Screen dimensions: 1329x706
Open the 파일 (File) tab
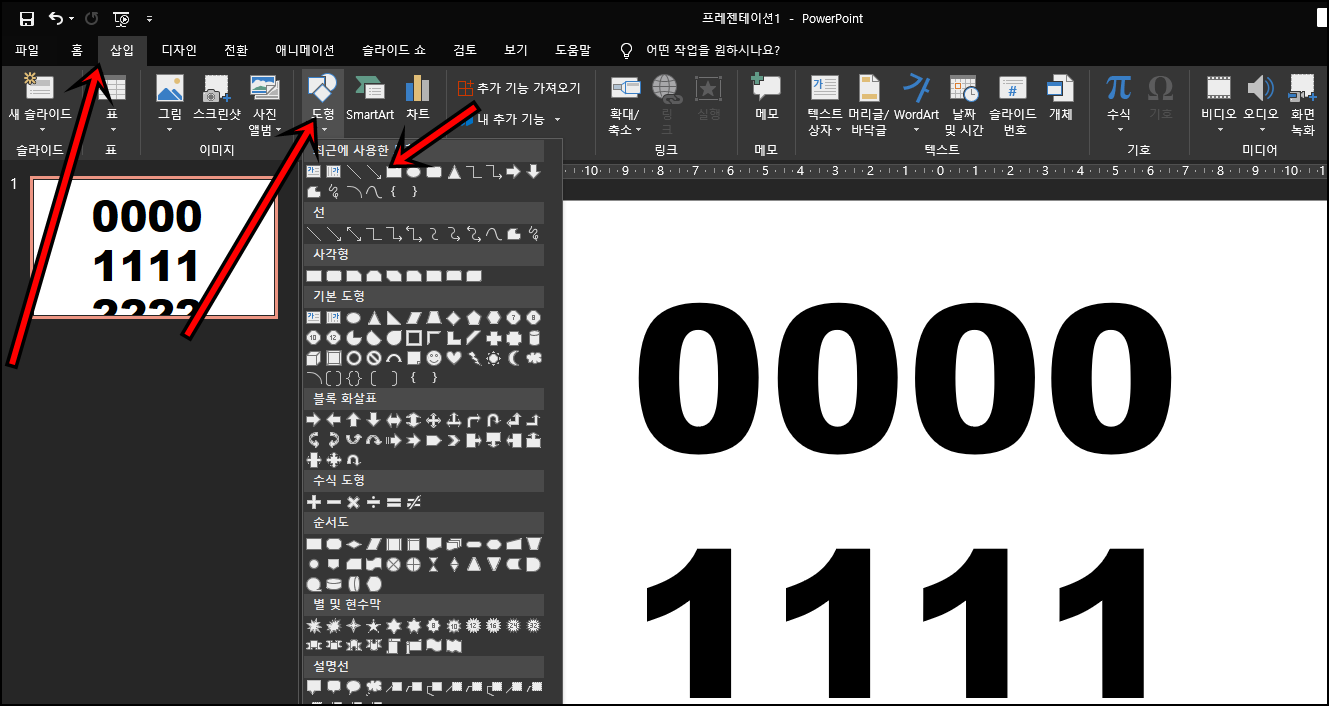(x=27, y=50)
